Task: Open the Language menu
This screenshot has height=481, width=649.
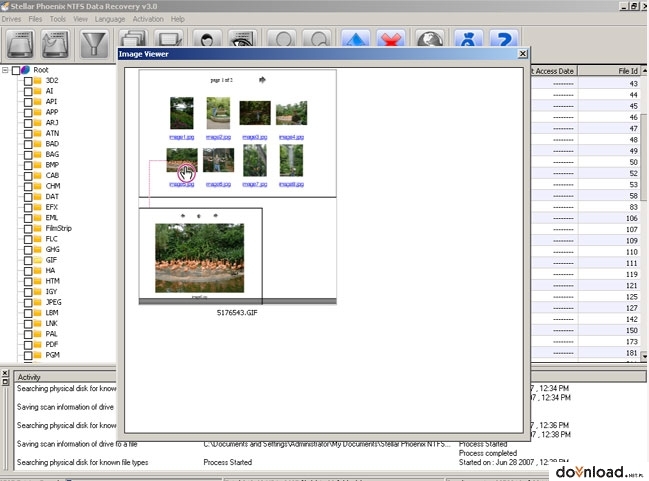Action: click(x=110, y=19)
